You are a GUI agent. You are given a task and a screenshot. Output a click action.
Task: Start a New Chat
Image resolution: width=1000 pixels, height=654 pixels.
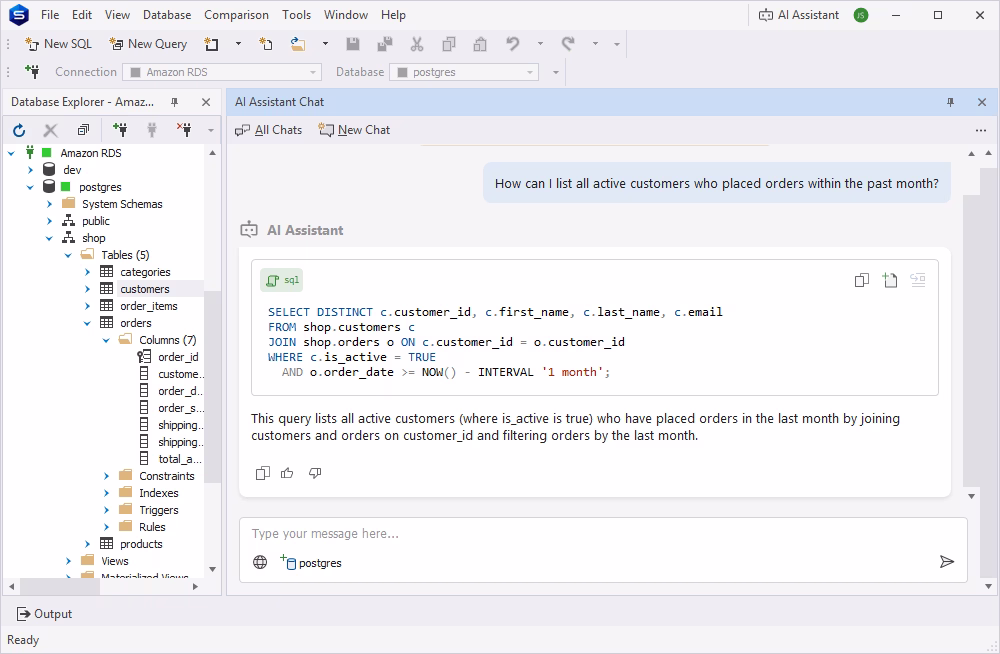tap(355, 130)
